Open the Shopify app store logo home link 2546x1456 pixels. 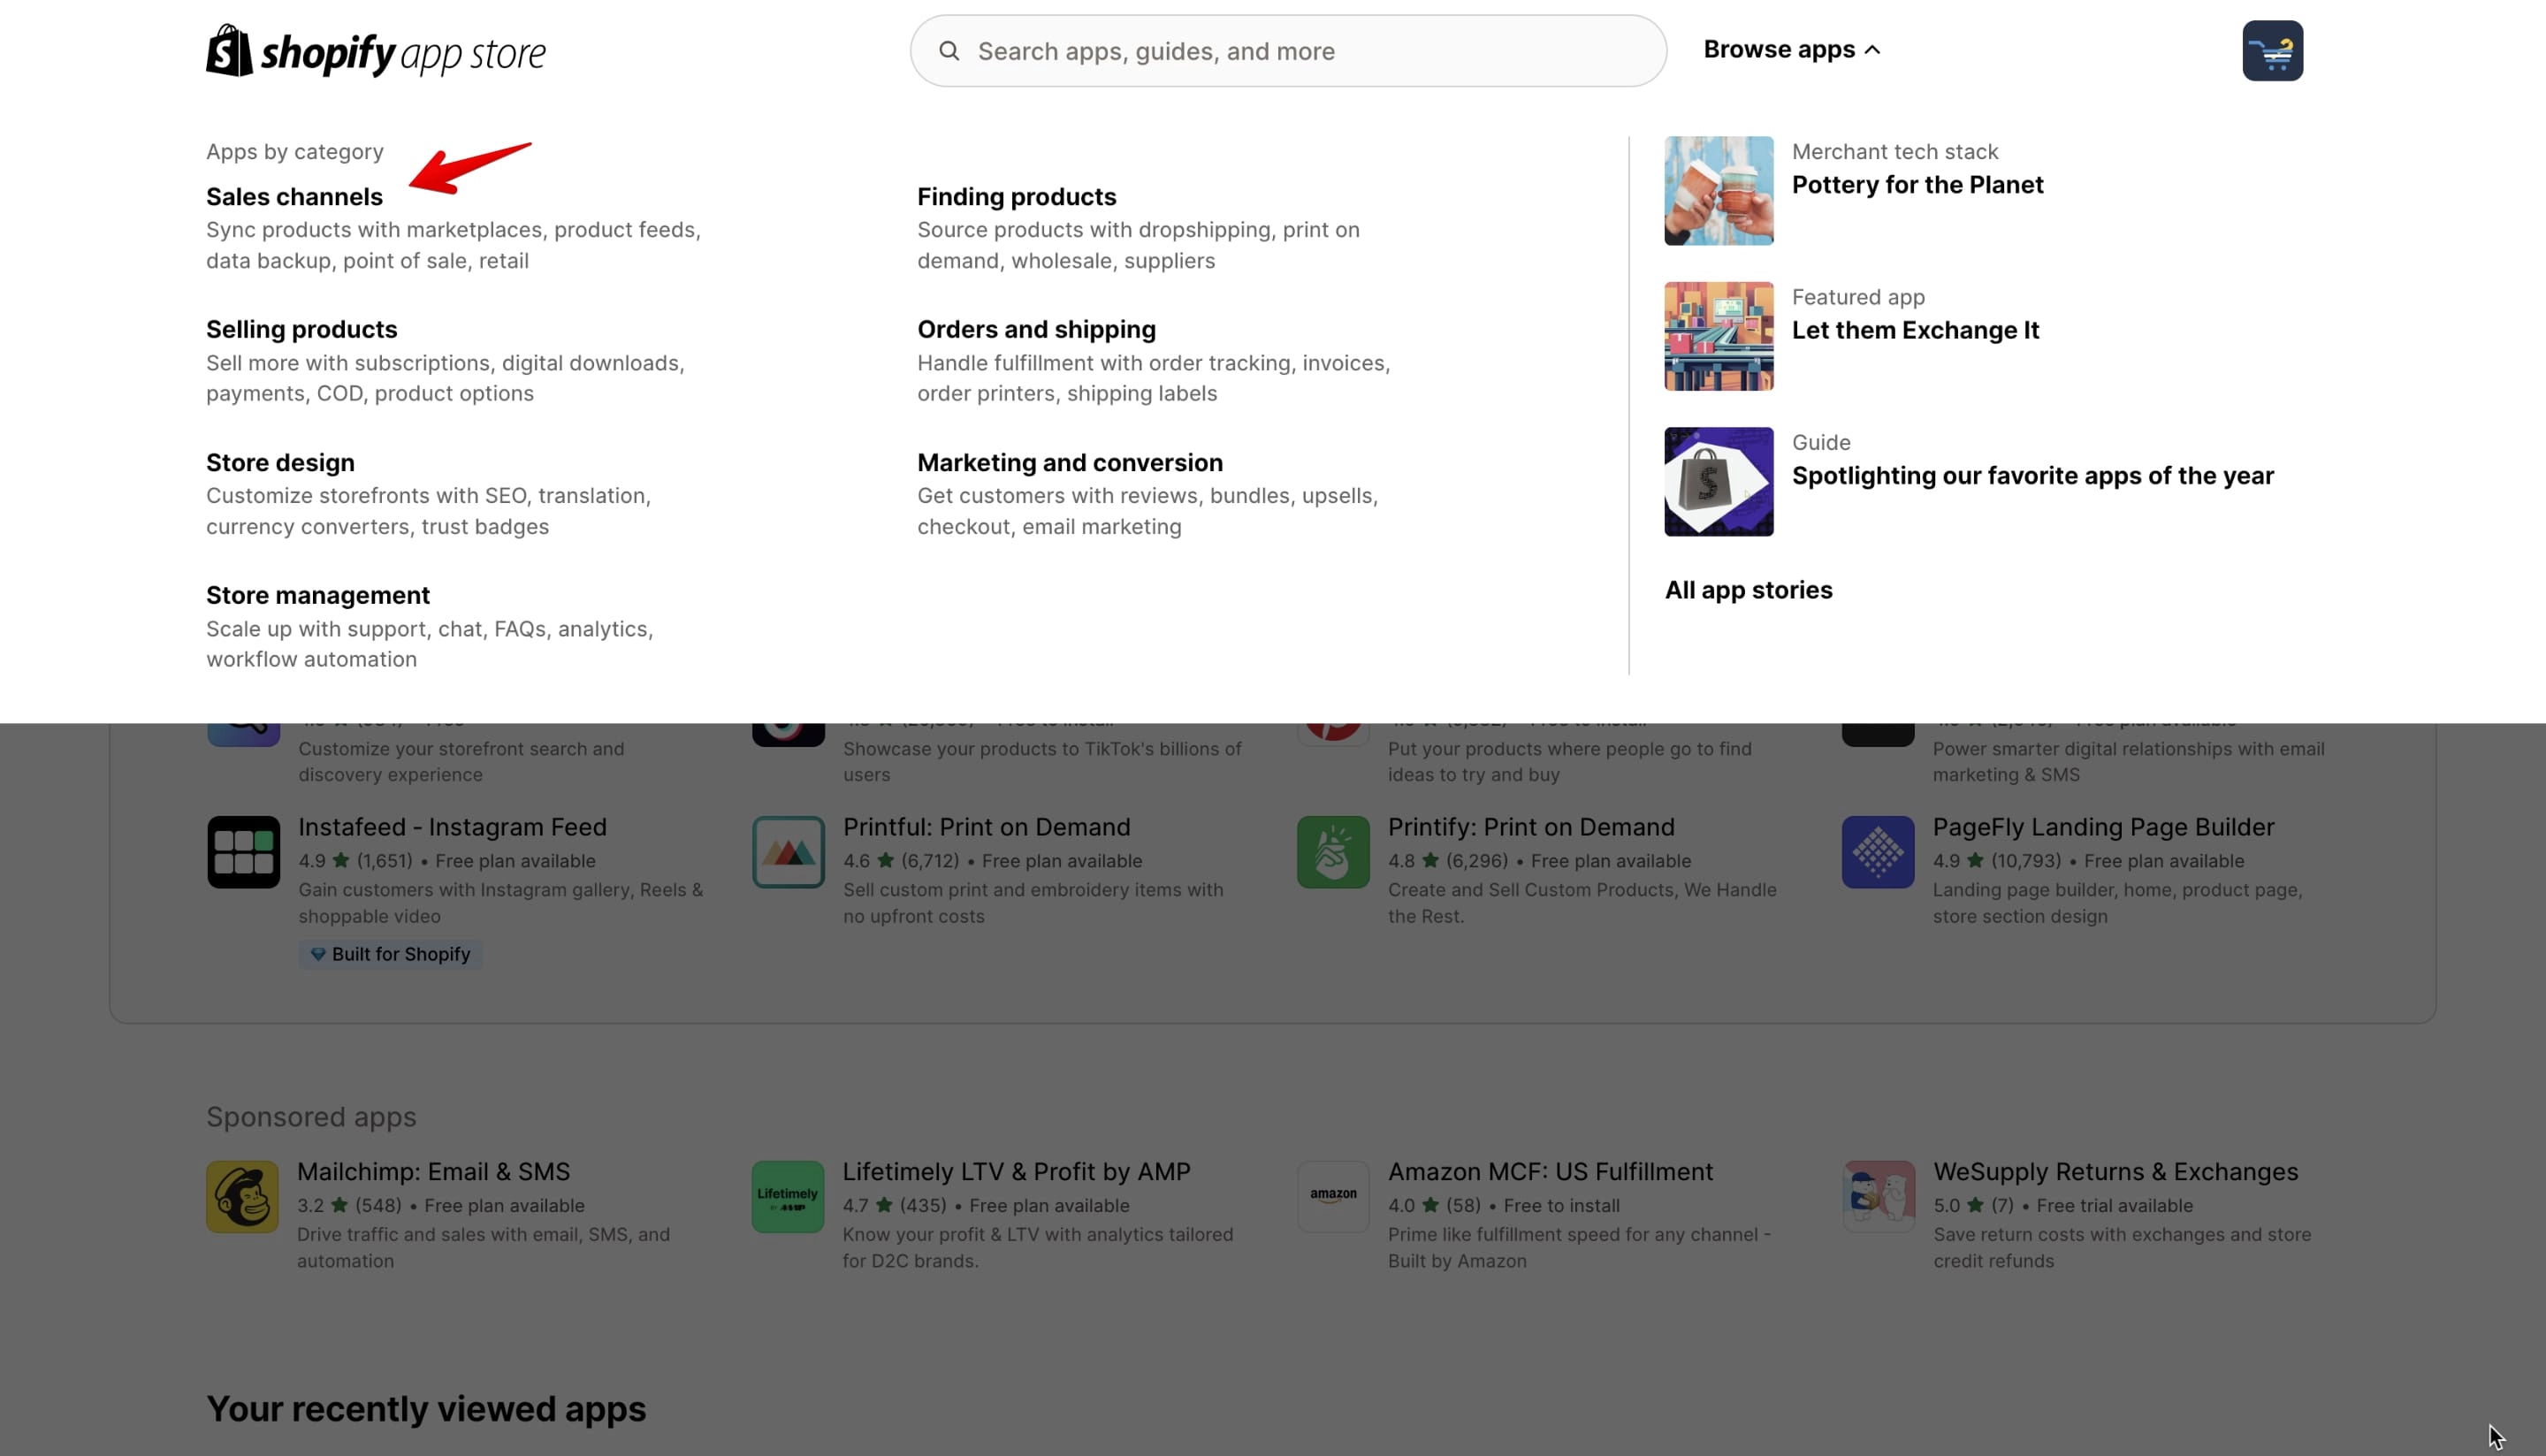point(376,51)
